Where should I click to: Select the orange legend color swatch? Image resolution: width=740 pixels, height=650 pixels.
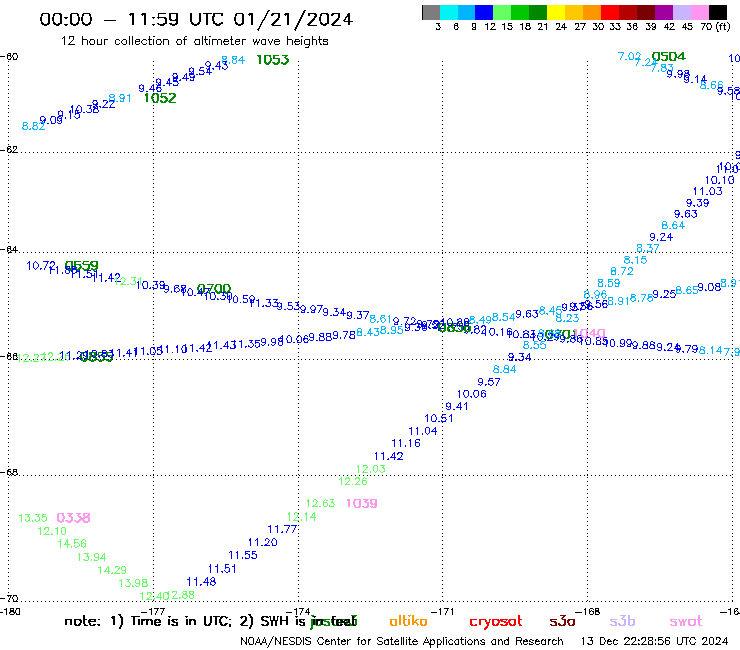[592, 12]
